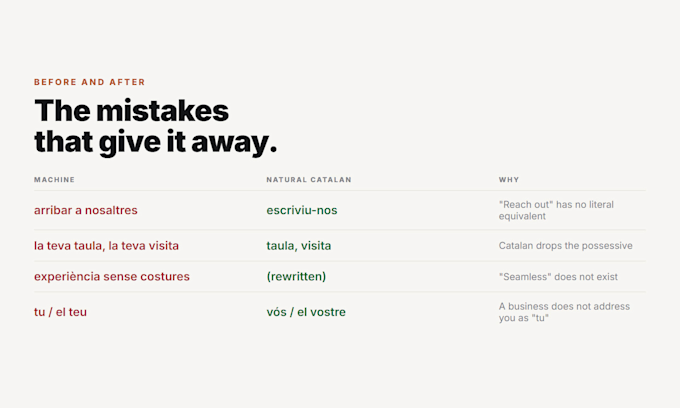
Task: Select the WHY column header
Action: pos(509,180)
